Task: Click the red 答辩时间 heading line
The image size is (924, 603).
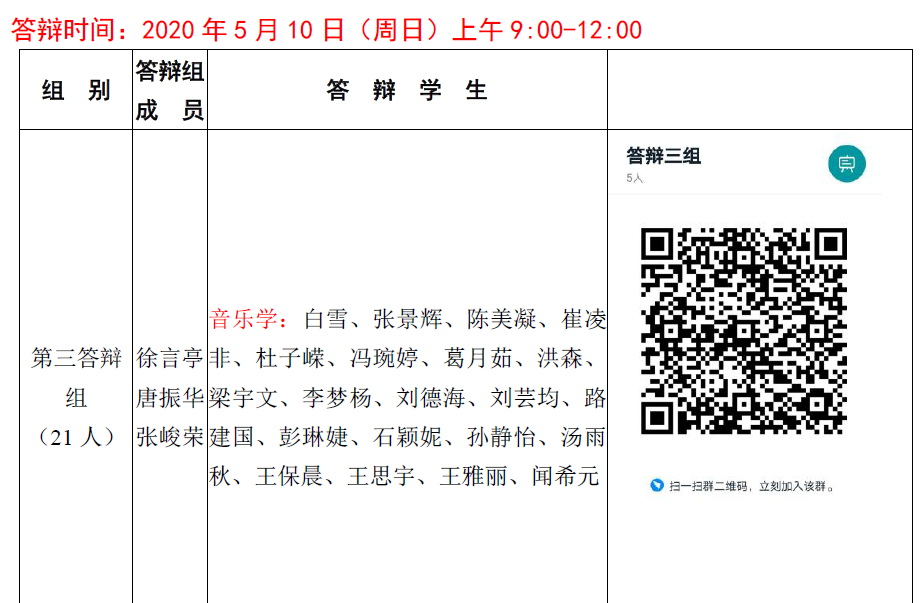Action: click(x=326, y=29)
